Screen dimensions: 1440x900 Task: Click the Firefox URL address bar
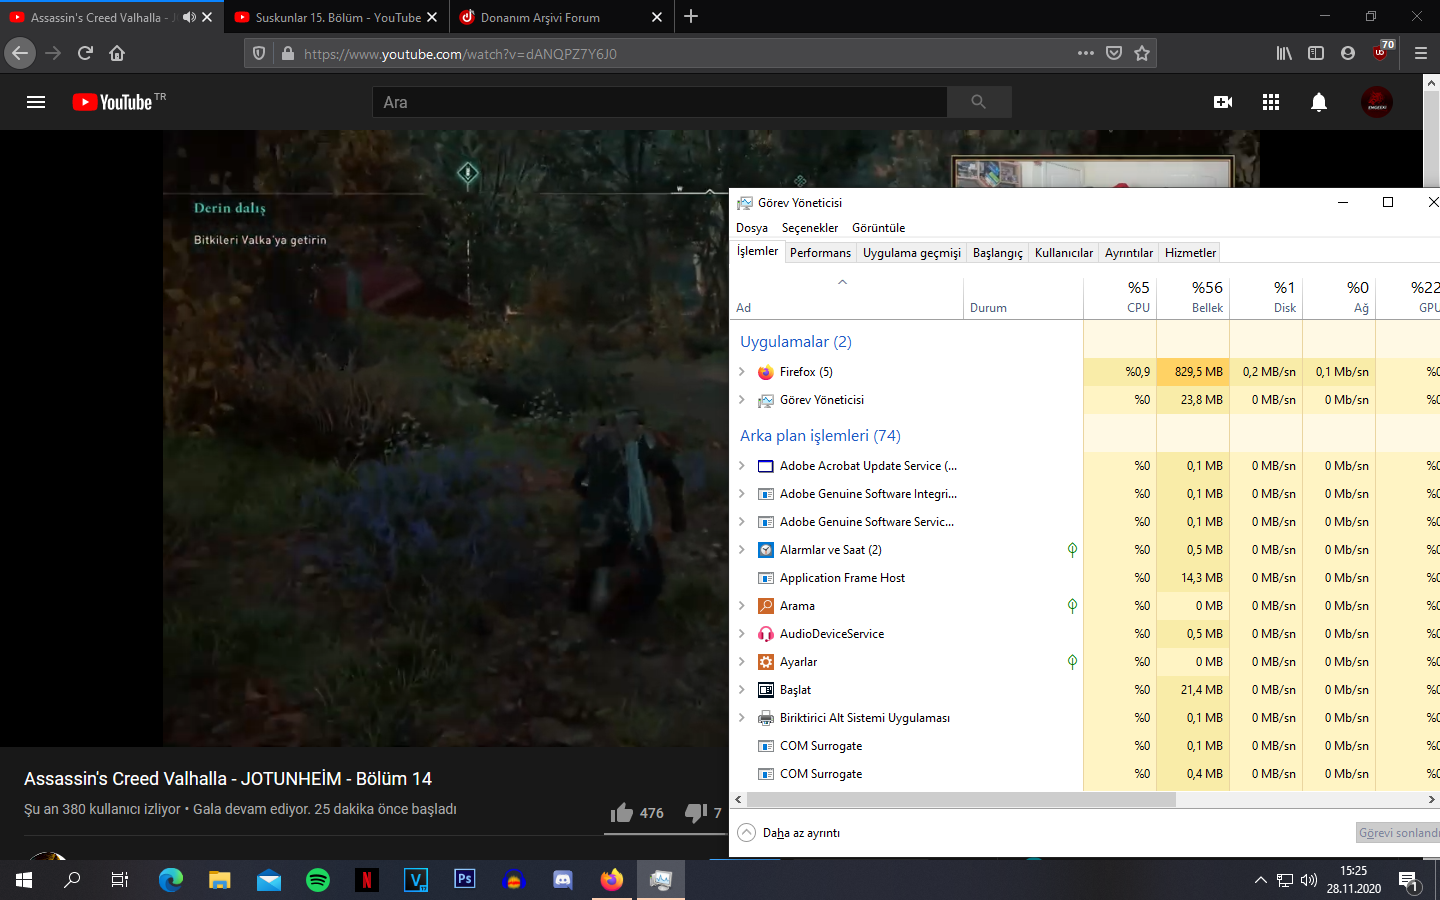click(x=686, y=53)
